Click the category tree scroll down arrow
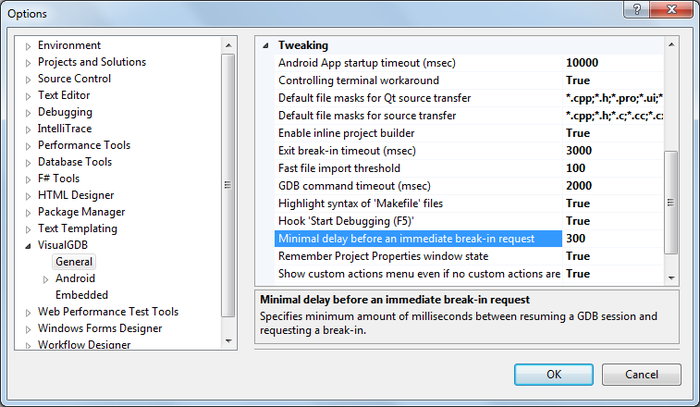The width and height of the screenshot is (700, 407). coord(229,341)
